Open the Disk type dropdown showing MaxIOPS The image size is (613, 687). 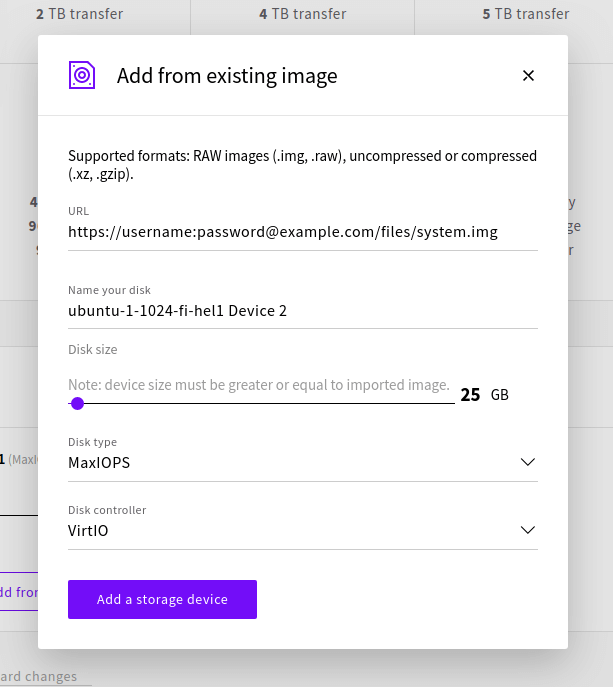[302, 463]
